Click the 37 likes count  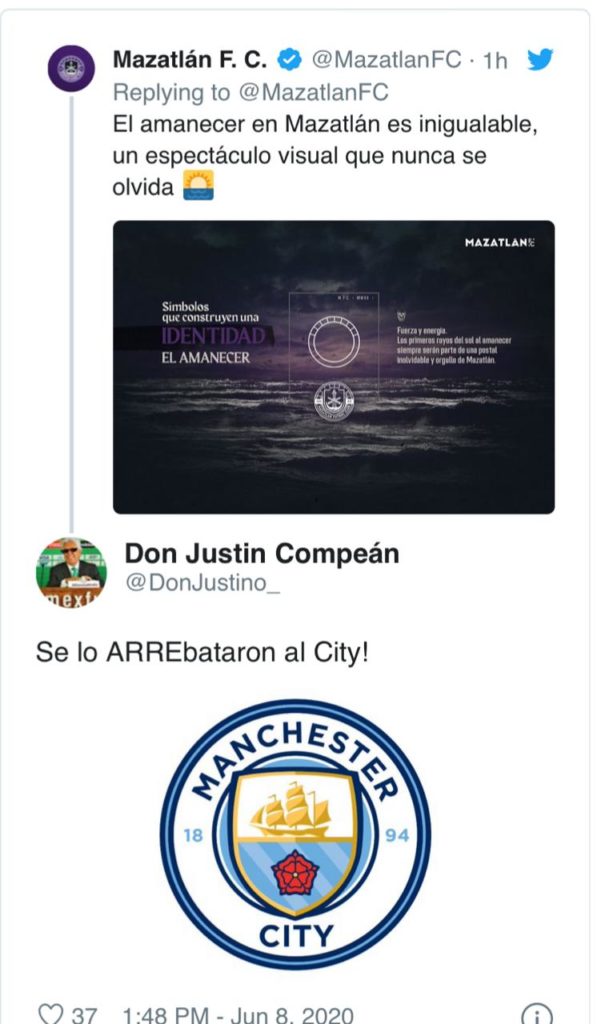click(x=84, y=1015)
